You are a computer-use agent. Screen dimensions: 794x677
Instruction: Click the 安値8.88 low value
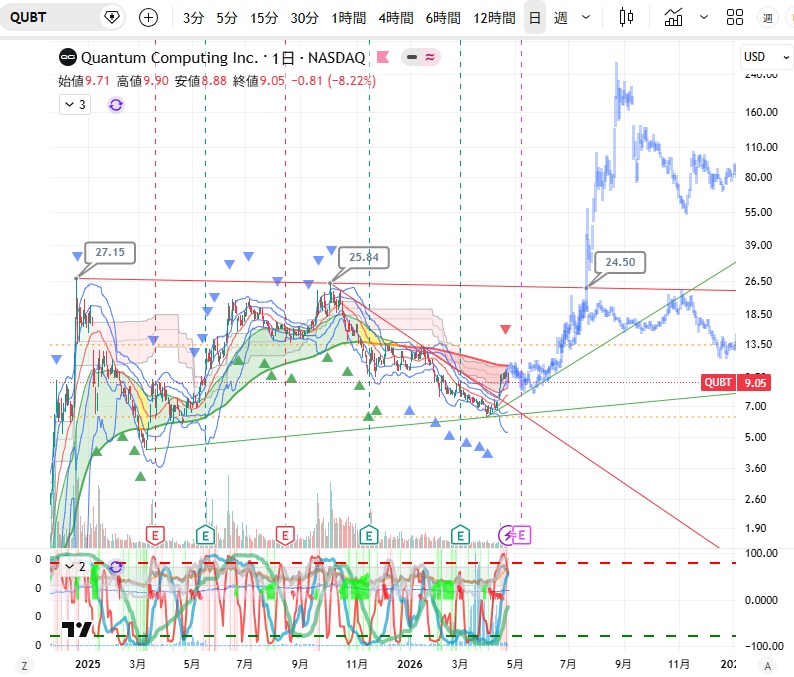(x=201, y=81)
